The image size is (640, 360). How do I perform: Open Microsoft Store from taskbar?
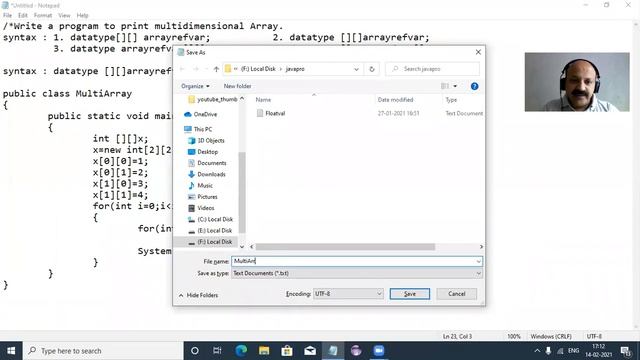(287, 351)
